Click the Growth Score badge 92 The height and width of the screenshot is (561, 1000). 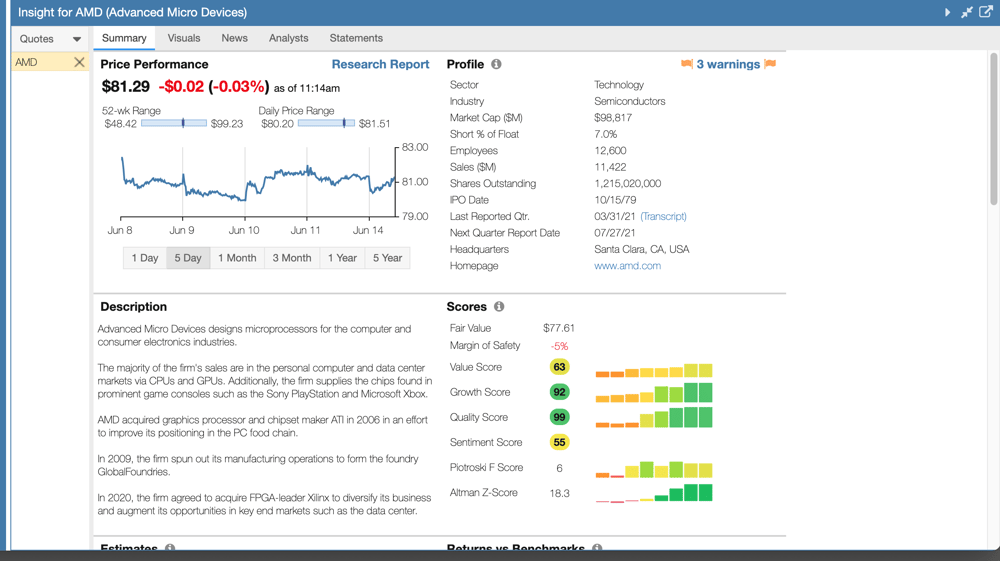559,392
